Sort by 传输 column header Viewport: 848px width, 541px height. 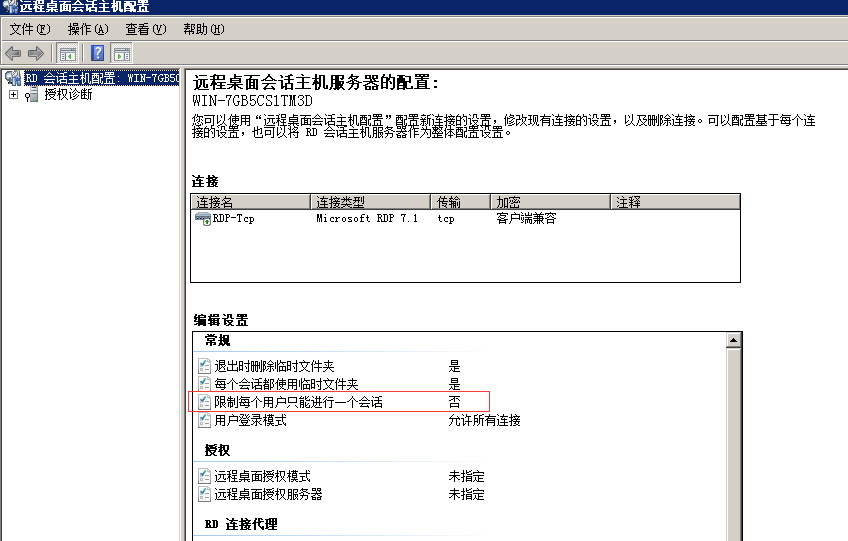point(460,202)
